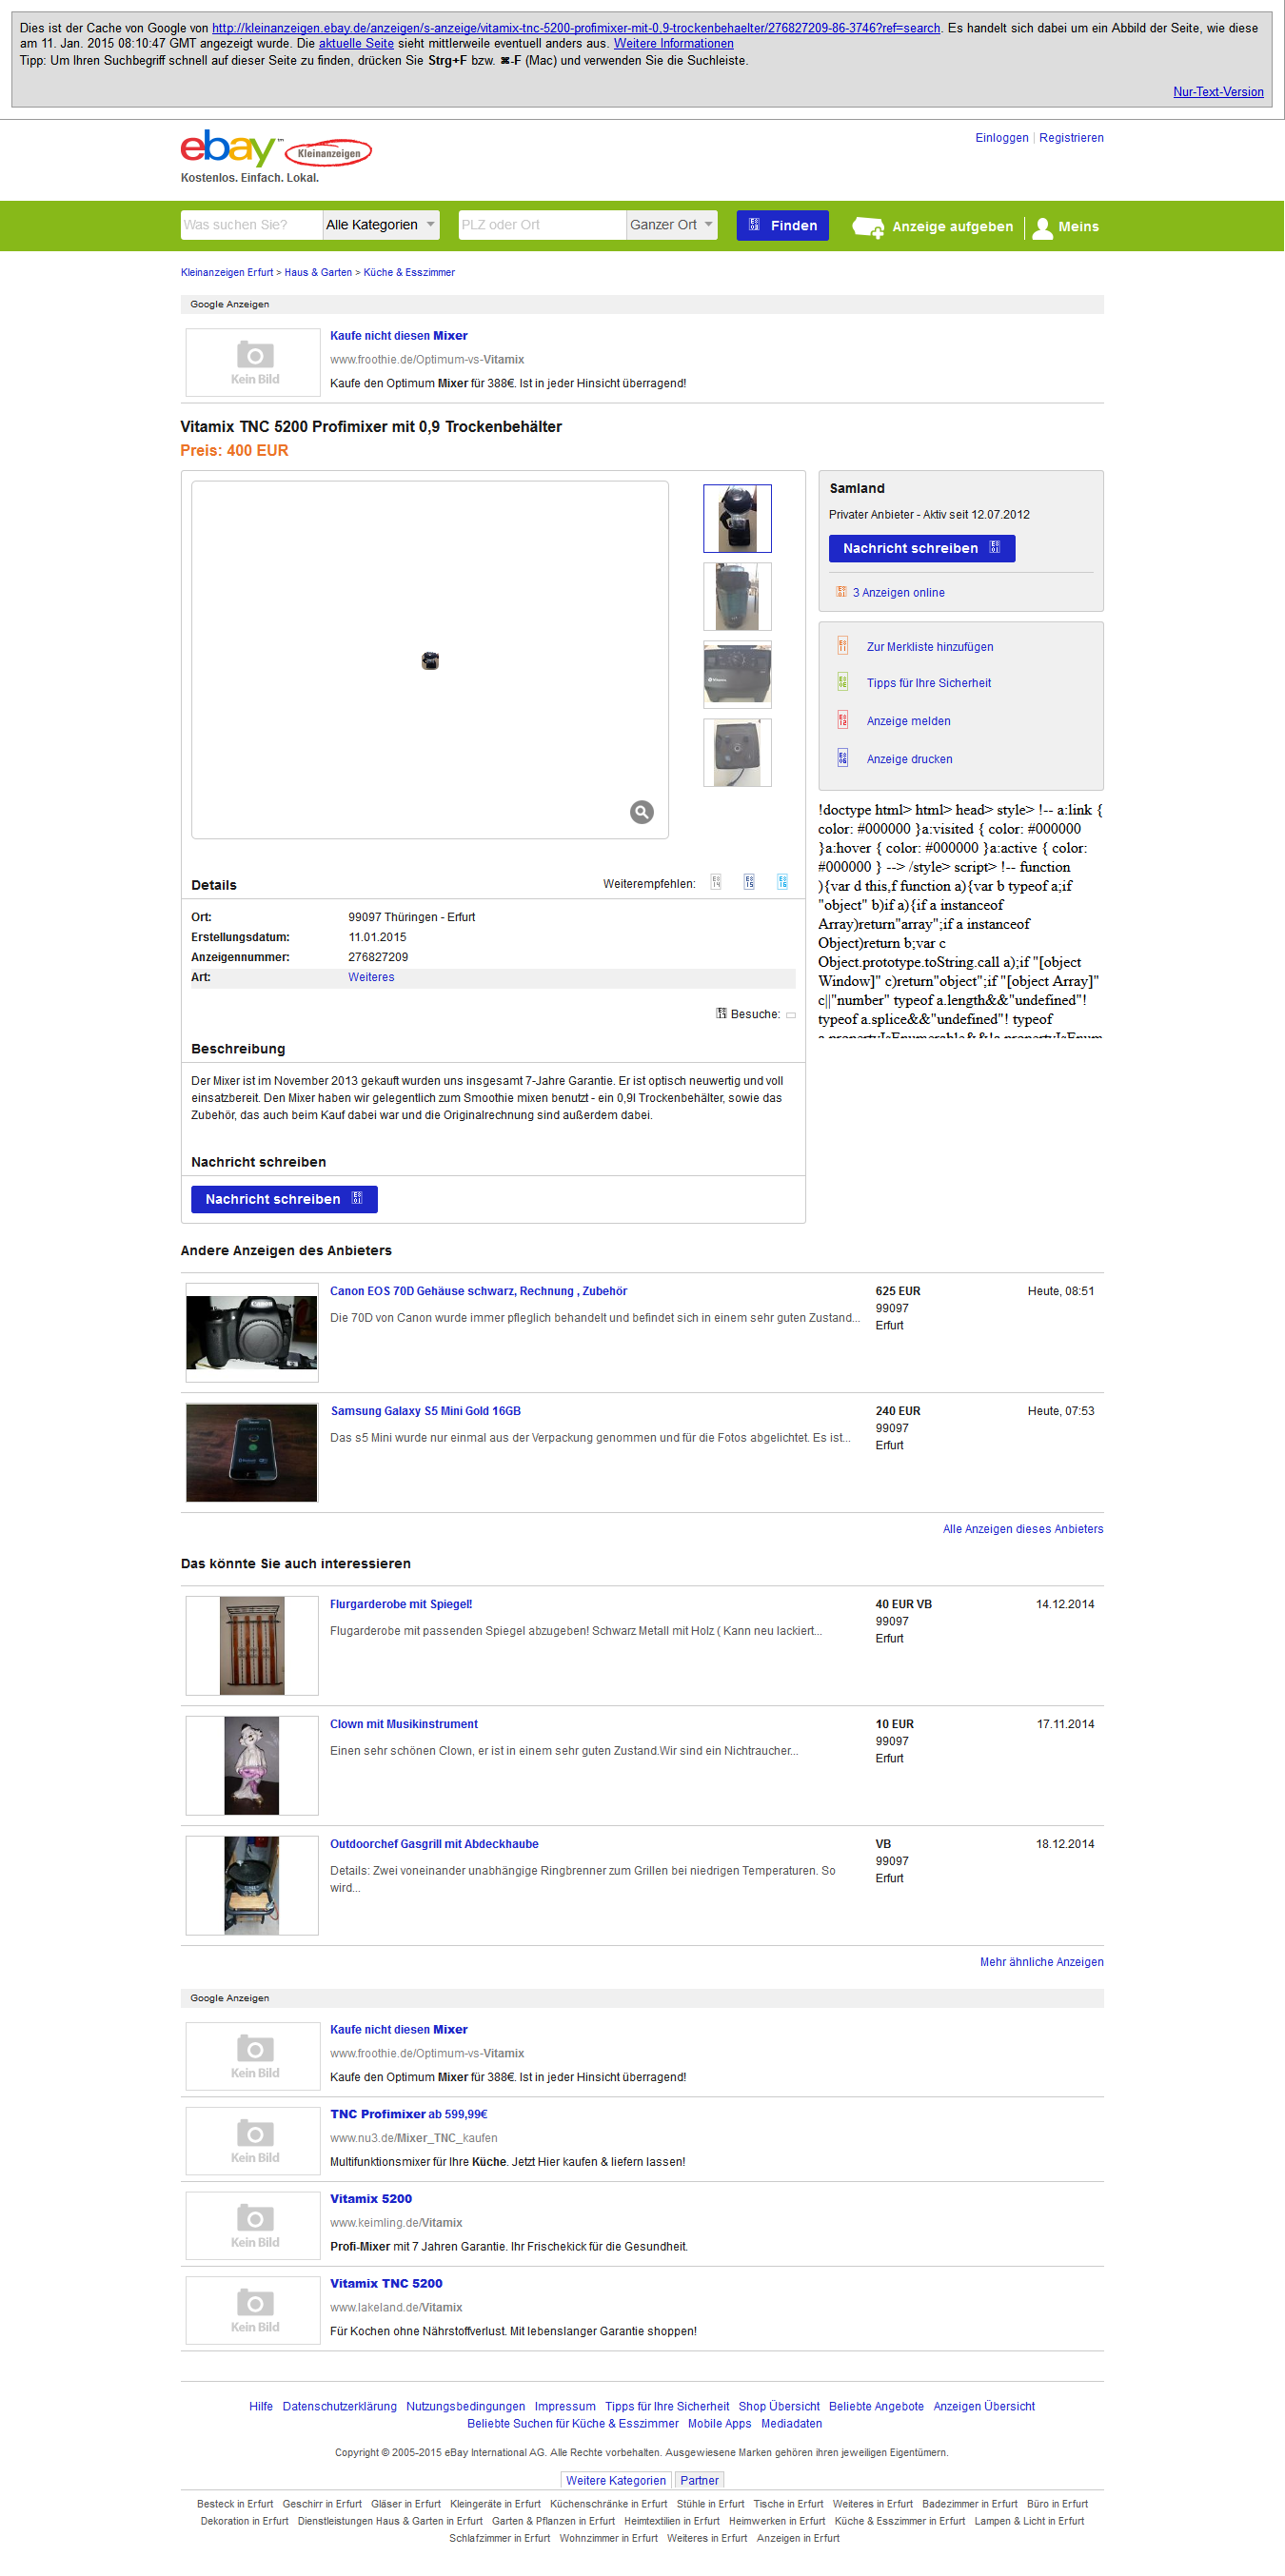Click icon beside Anzeige melden
Viewport: 1285px width, 2576px height.
click(842, 720)
